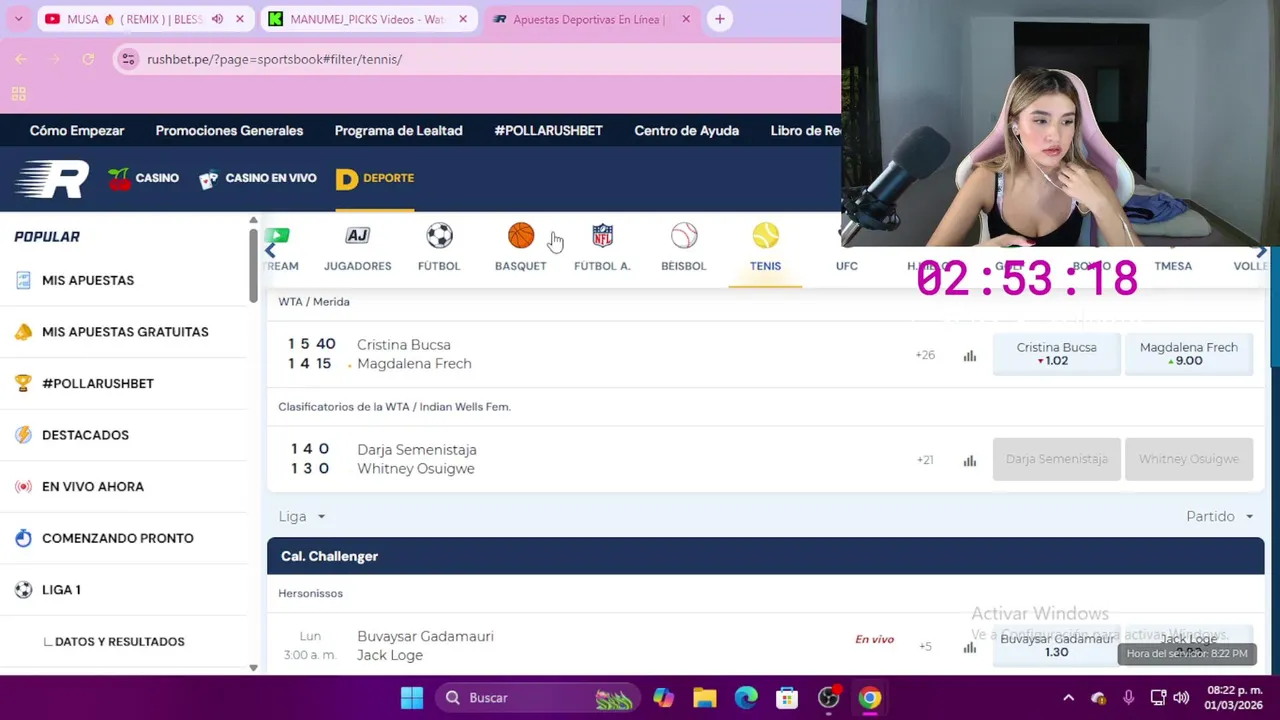Open the Liga dropdown filter
This screenshot has height=720, width=1280.
click(302, 516)
